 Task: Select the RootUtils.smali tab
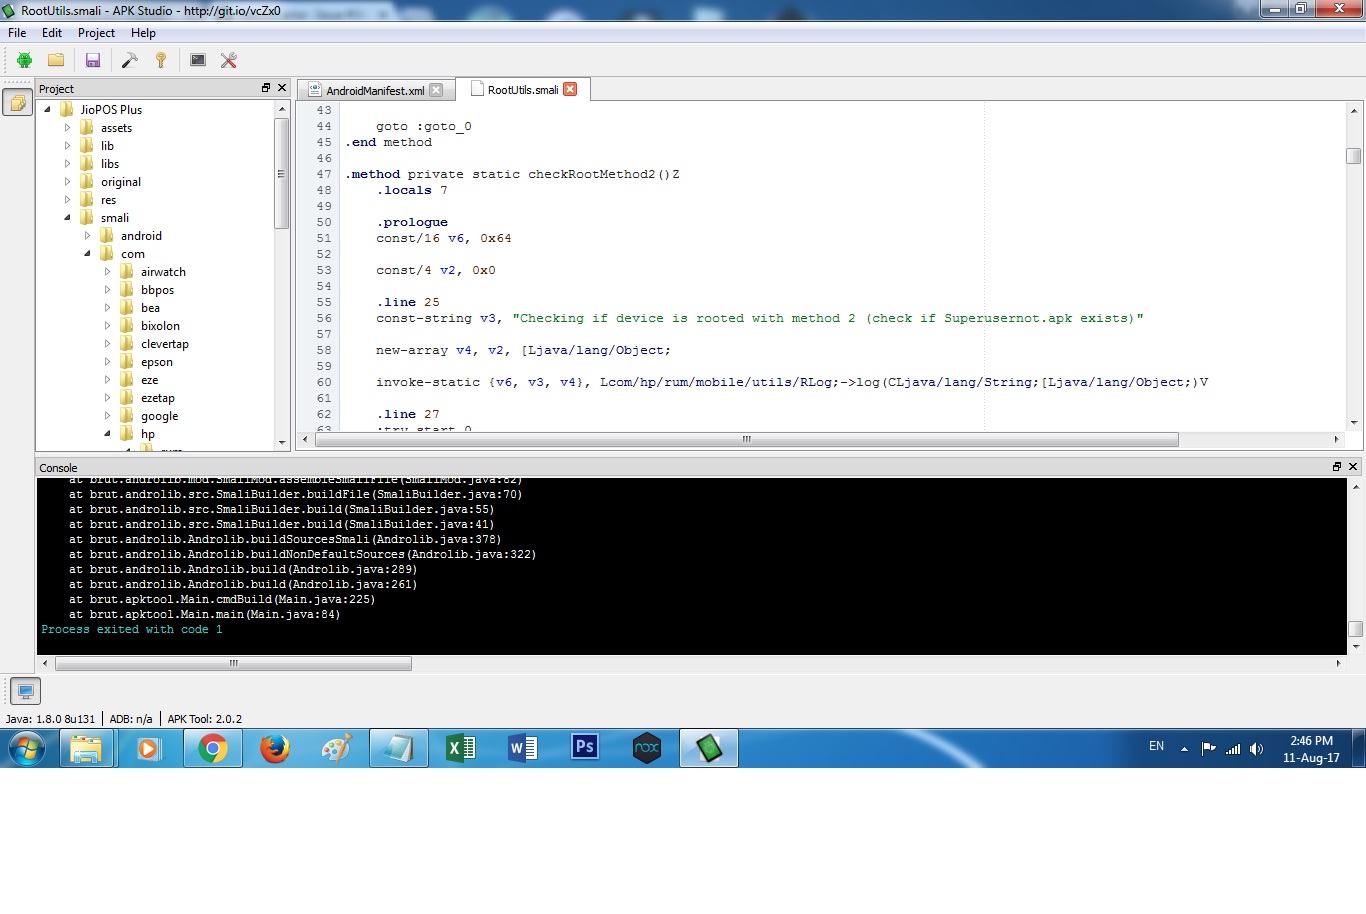523,89
